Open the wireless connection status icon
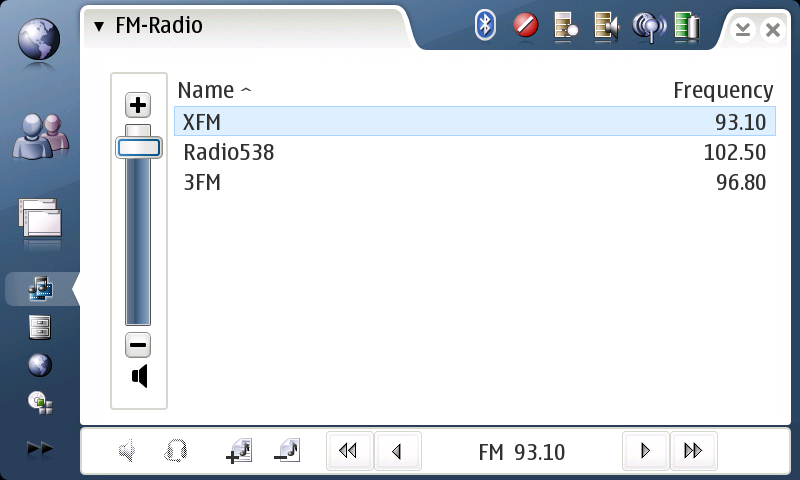The image size is (800, 480). point(648,26)
